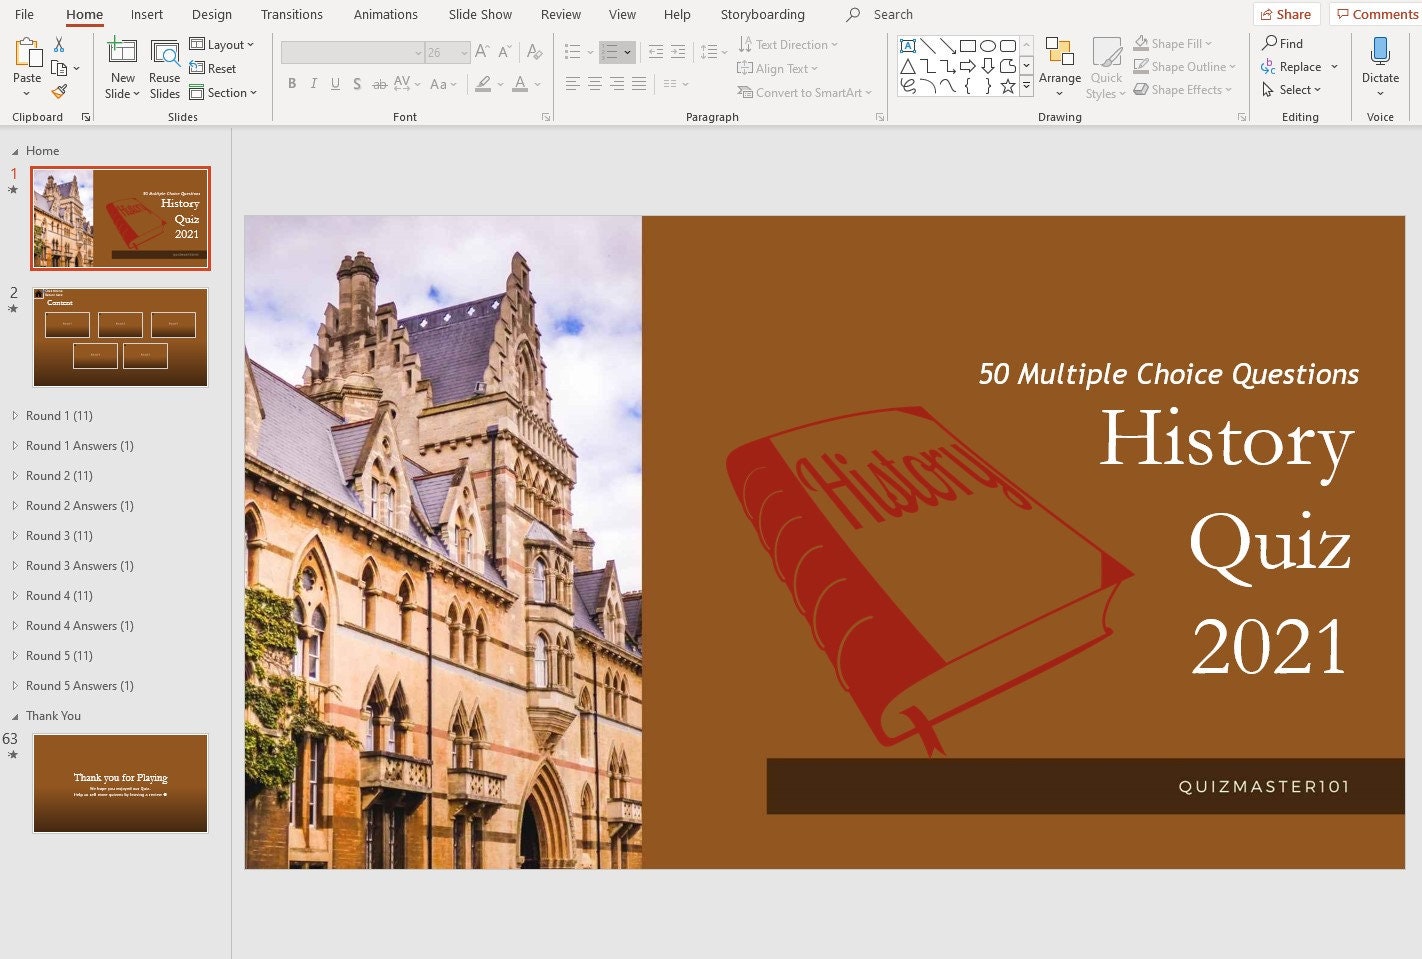Switch to the Animations ribbon tab
Screen dimensions: 1422x959
385,14
